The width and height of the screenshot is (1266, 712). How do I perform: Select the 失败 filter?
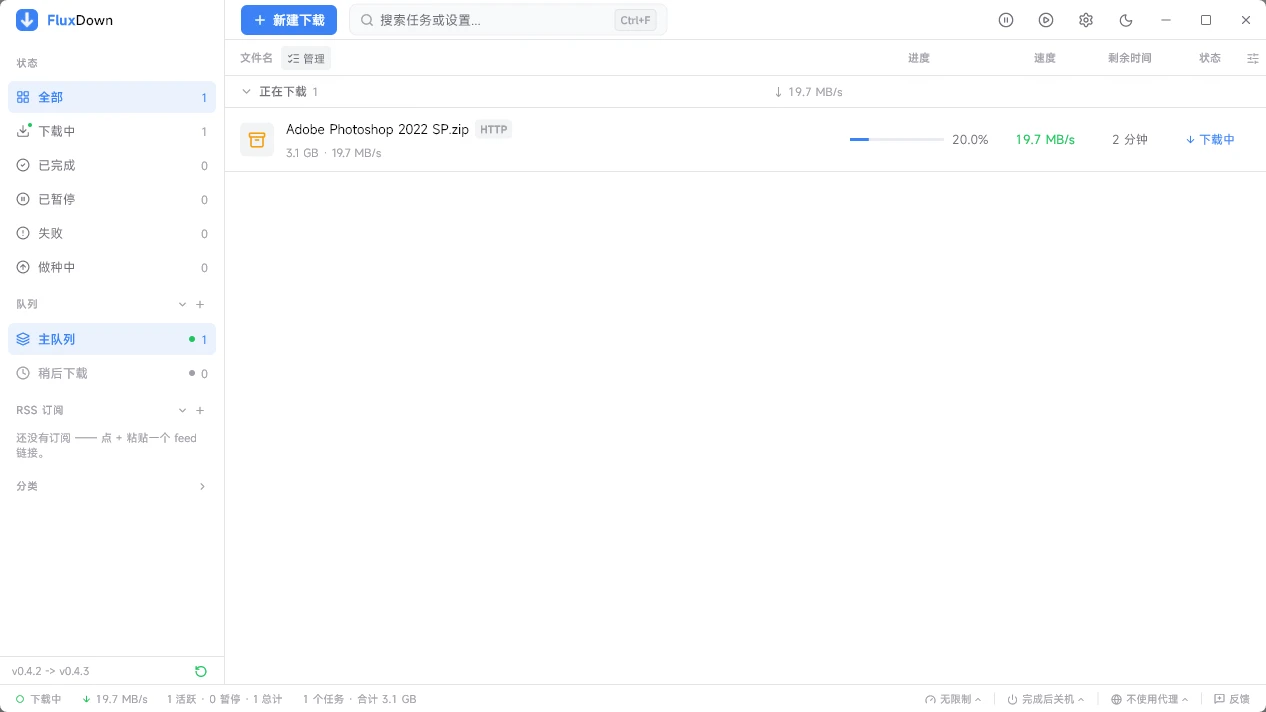112,233
